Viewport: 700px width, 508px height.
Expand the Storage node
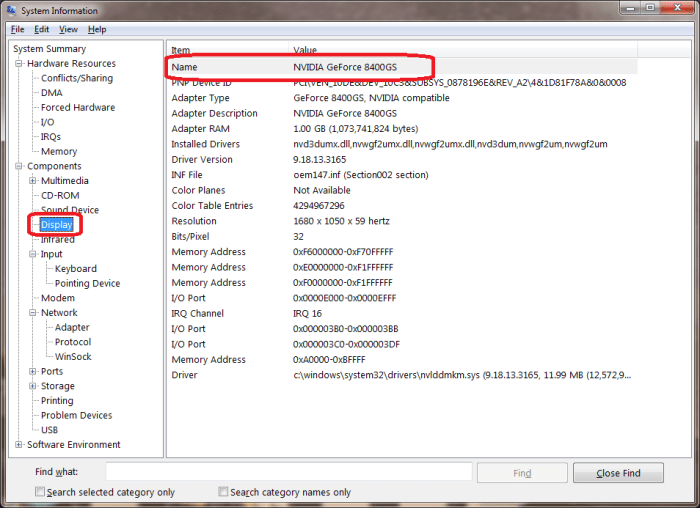pos(33,386)
